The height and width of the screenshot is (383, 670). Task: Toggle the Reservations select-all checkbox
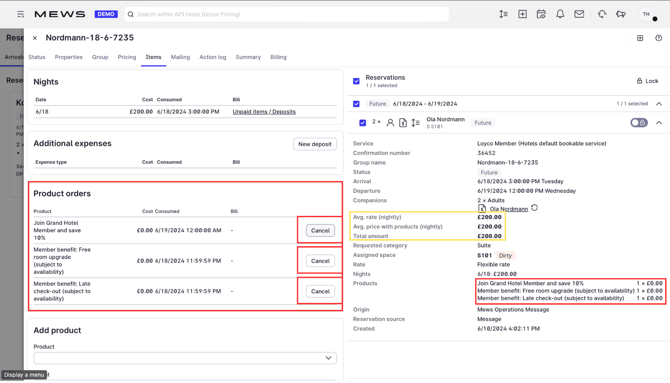tap(356, 81)
